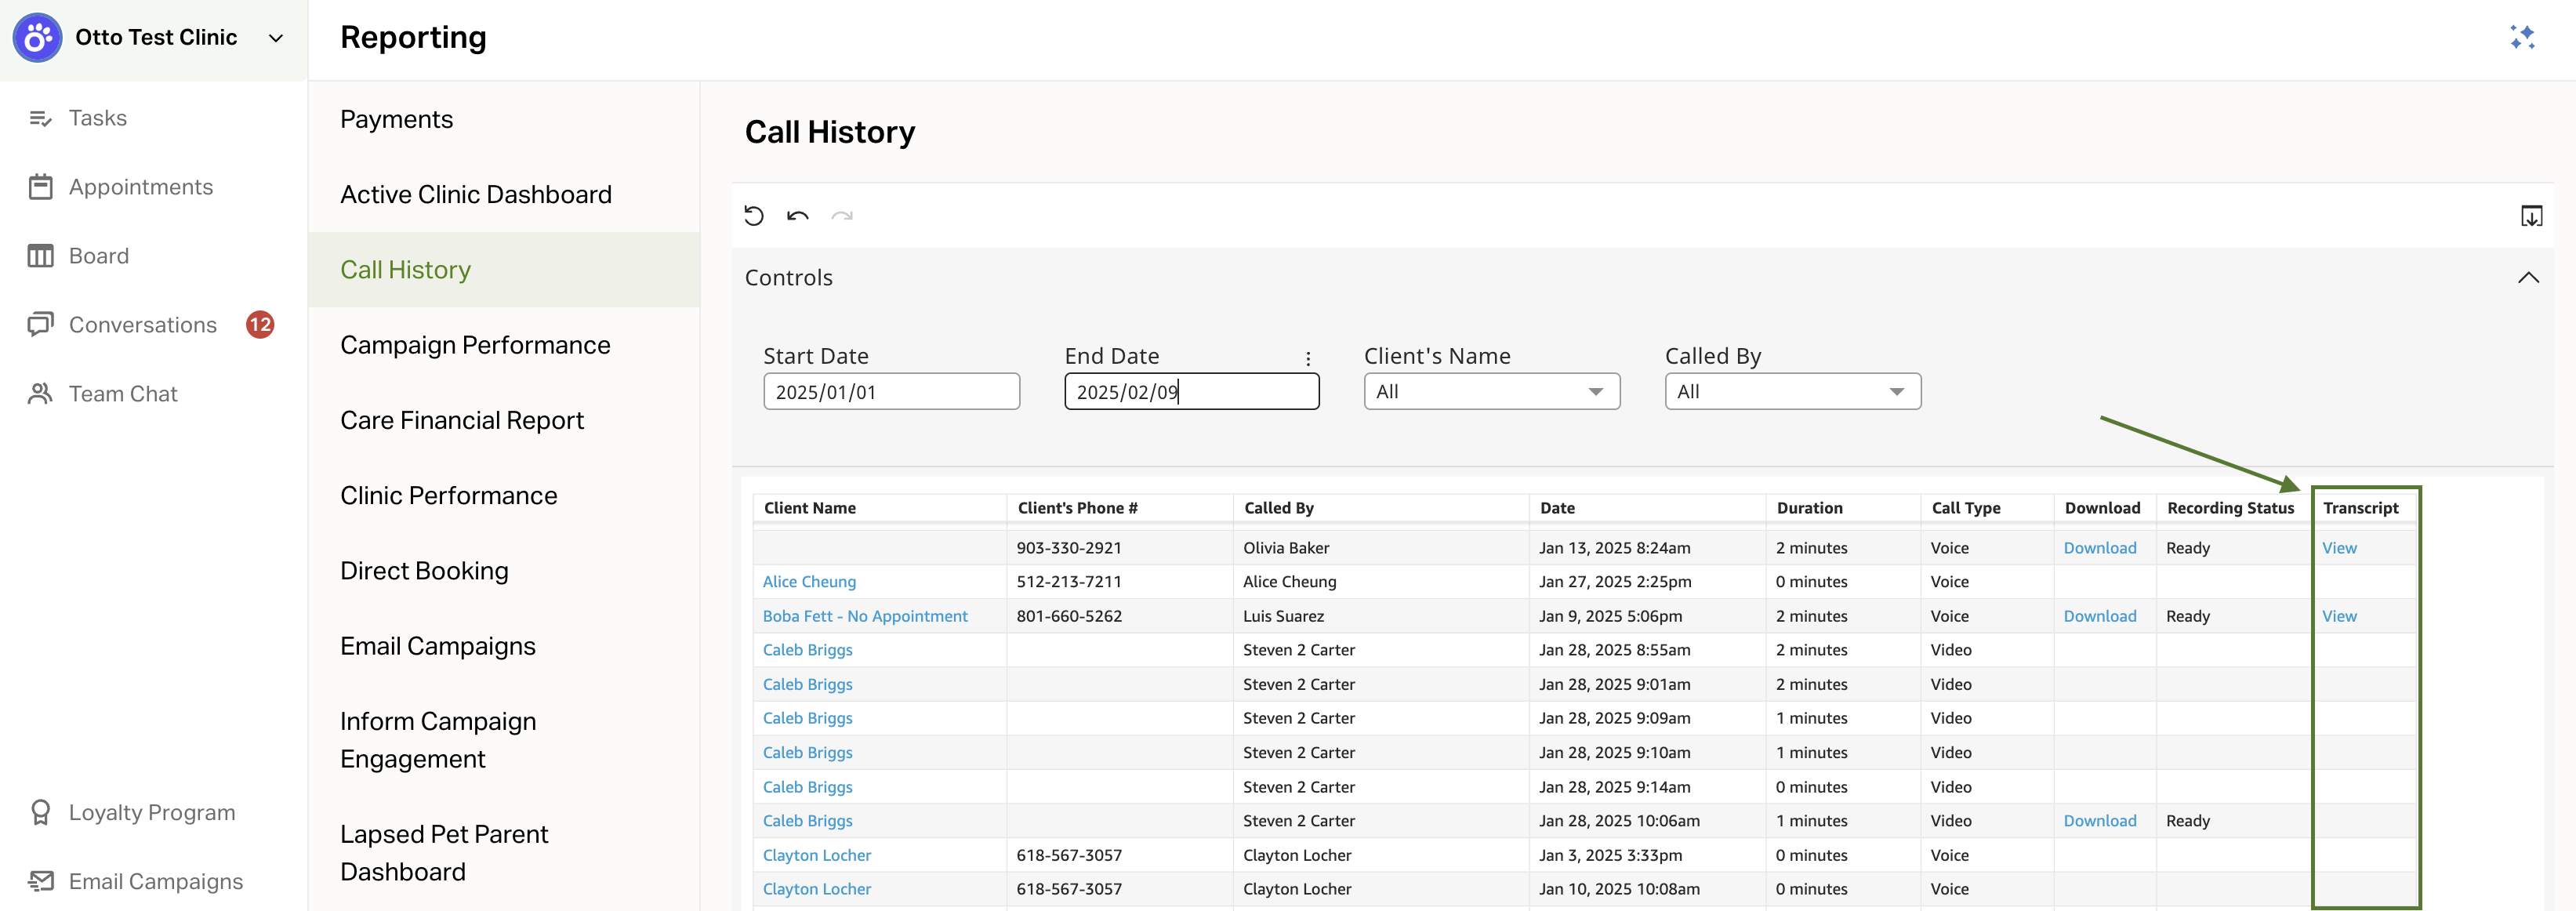This screenshot has width=2576, height=911.
Task: Select Lapsed Pet Parent Dashboard report
Action: [444, 853]
